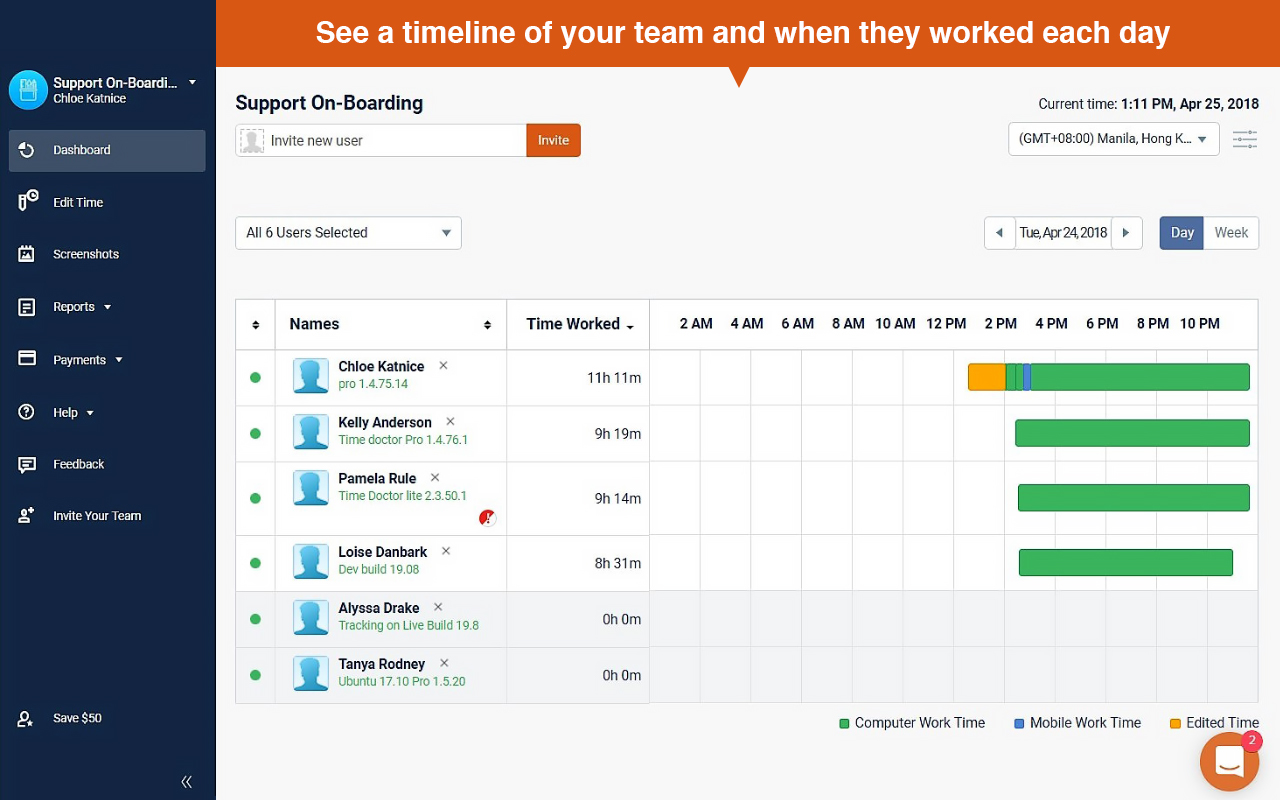Click the Save $50 link
Viewport: 1280px width, 800px height.
point(77,718)
